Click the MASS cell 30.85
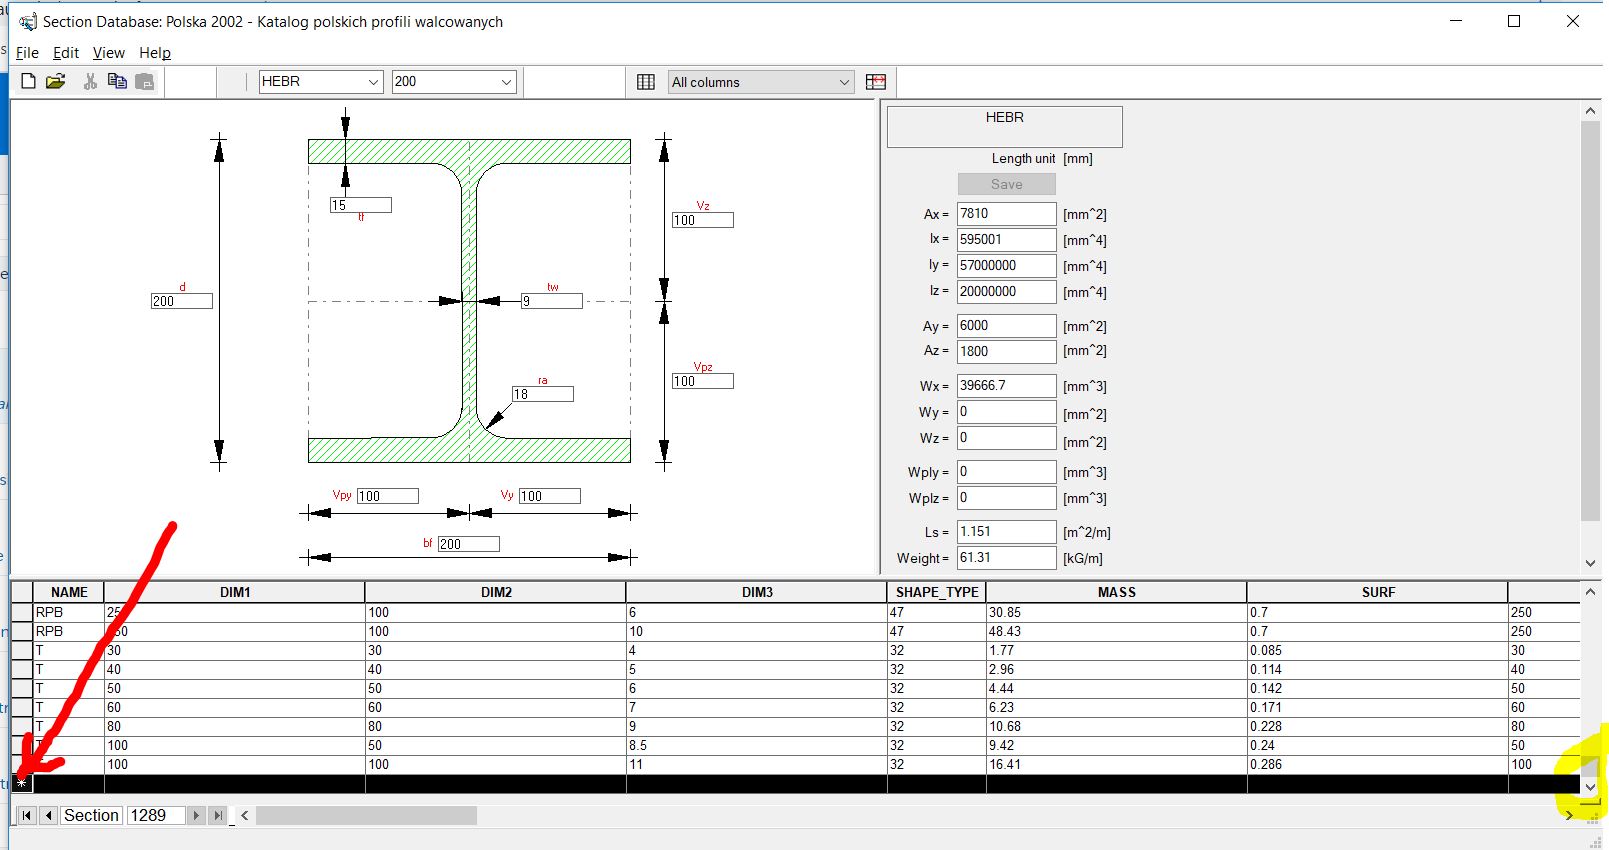This screenshot has height=850, width=1609. [1117, 612]
